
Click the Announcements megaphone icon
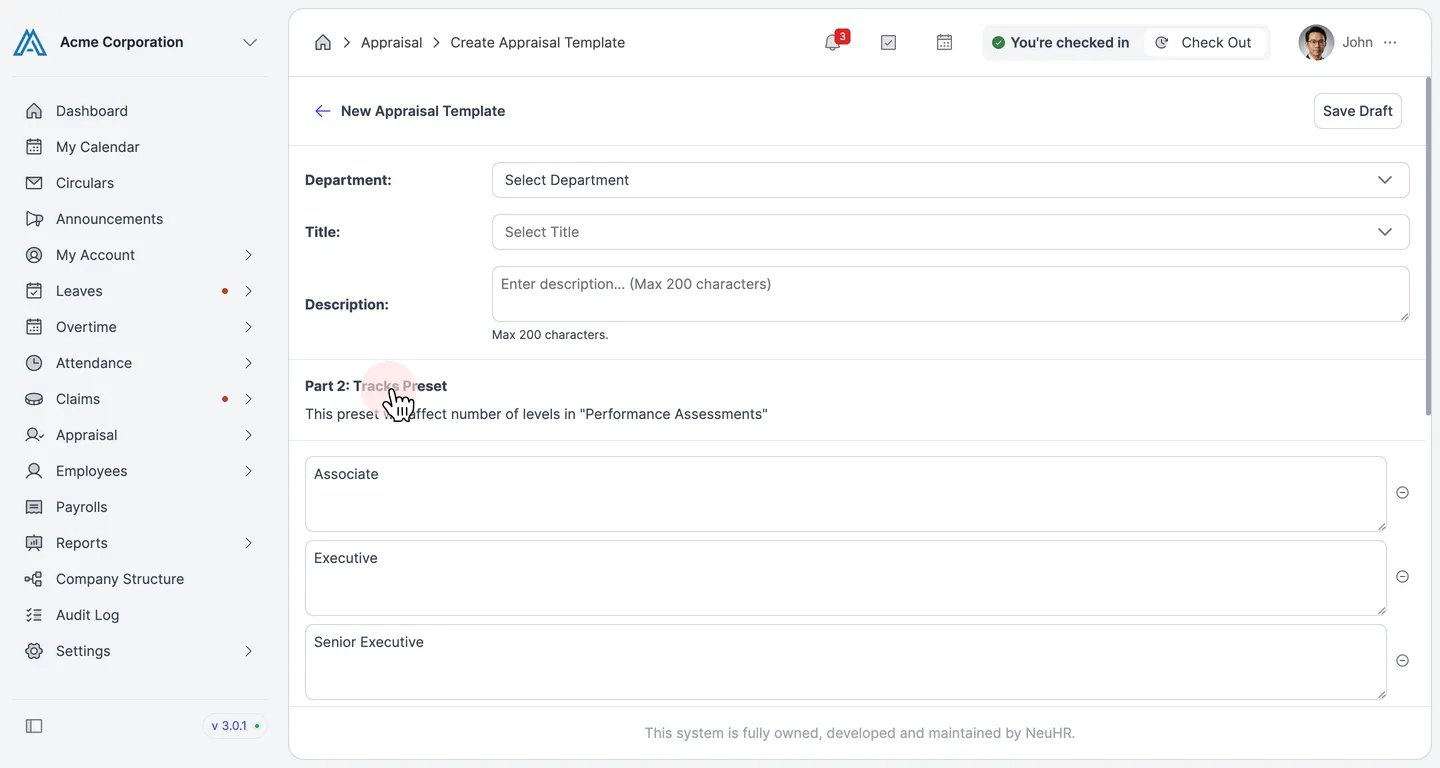[34, 219]
